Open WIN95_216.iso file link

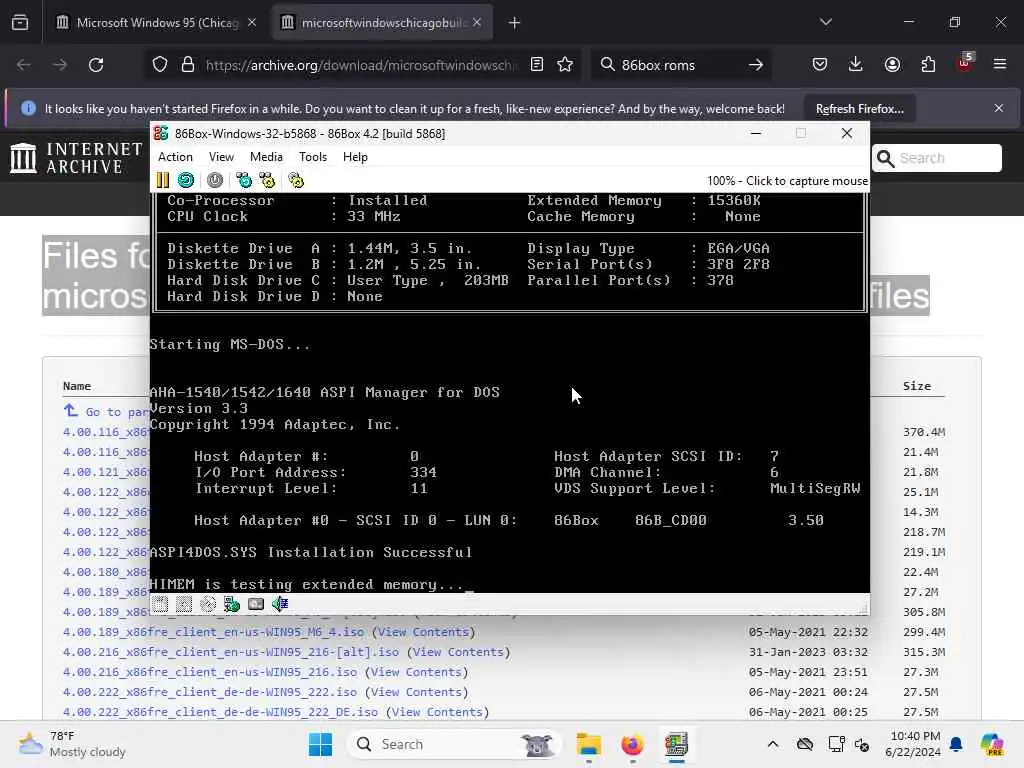[x=210, y=672]
